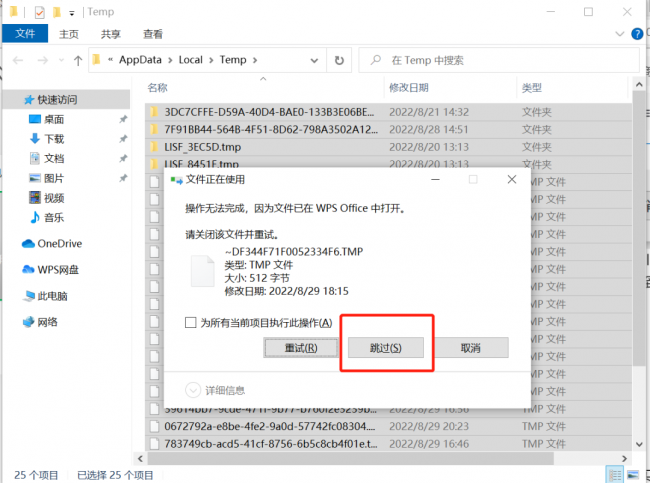Switch to large icons view in status bar
This screenshot has width=650, height=483.
tap(633, 475)
